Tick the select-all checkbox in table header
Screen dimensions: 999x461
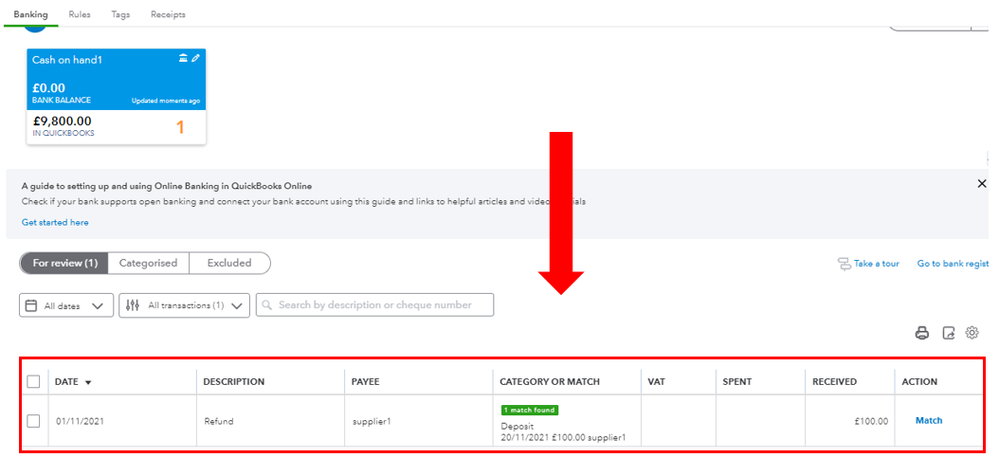[x=34, y=381]
